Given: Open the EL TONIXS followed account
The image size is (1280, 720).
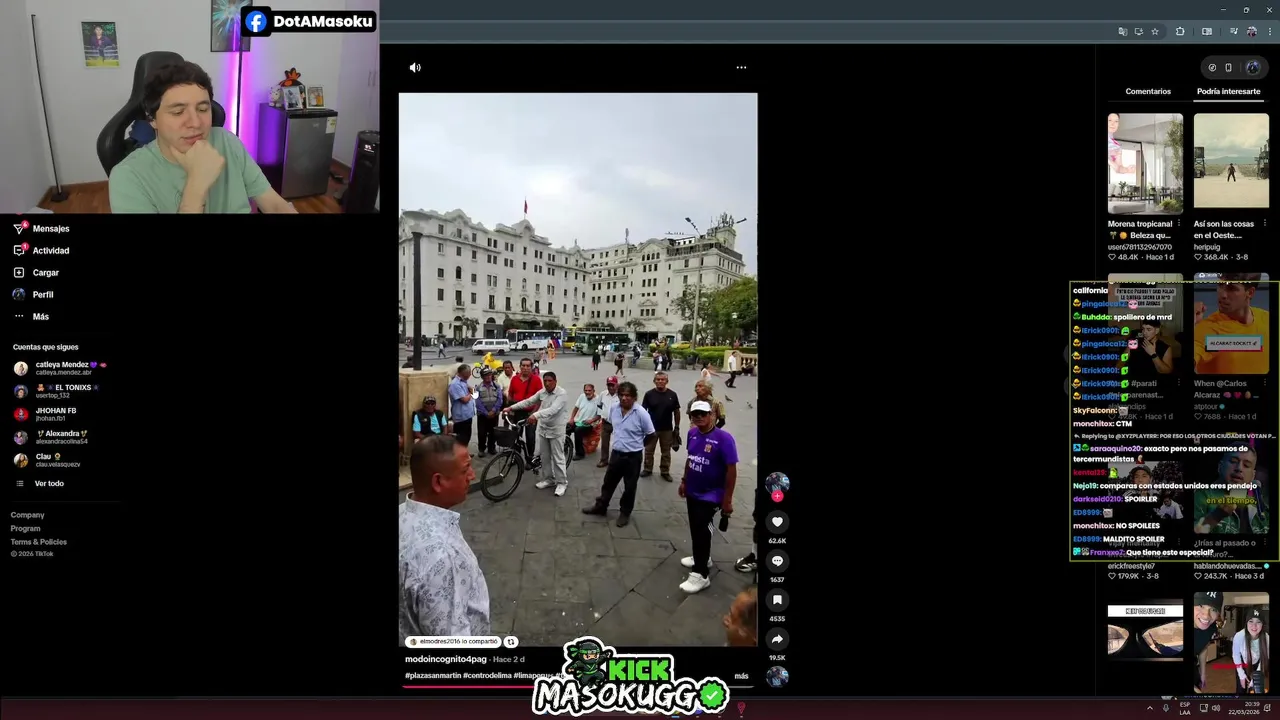Looking at the screenshot, I should coord(56,391).
